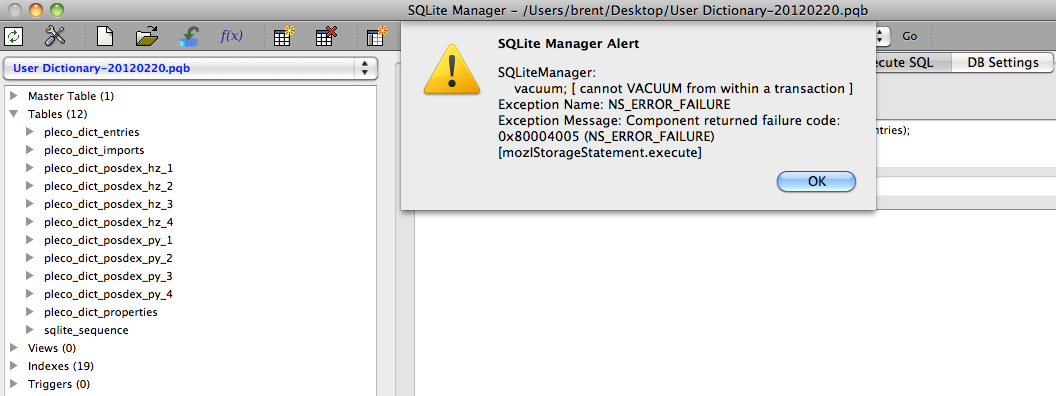Click the create-column table icon with star

376,36
